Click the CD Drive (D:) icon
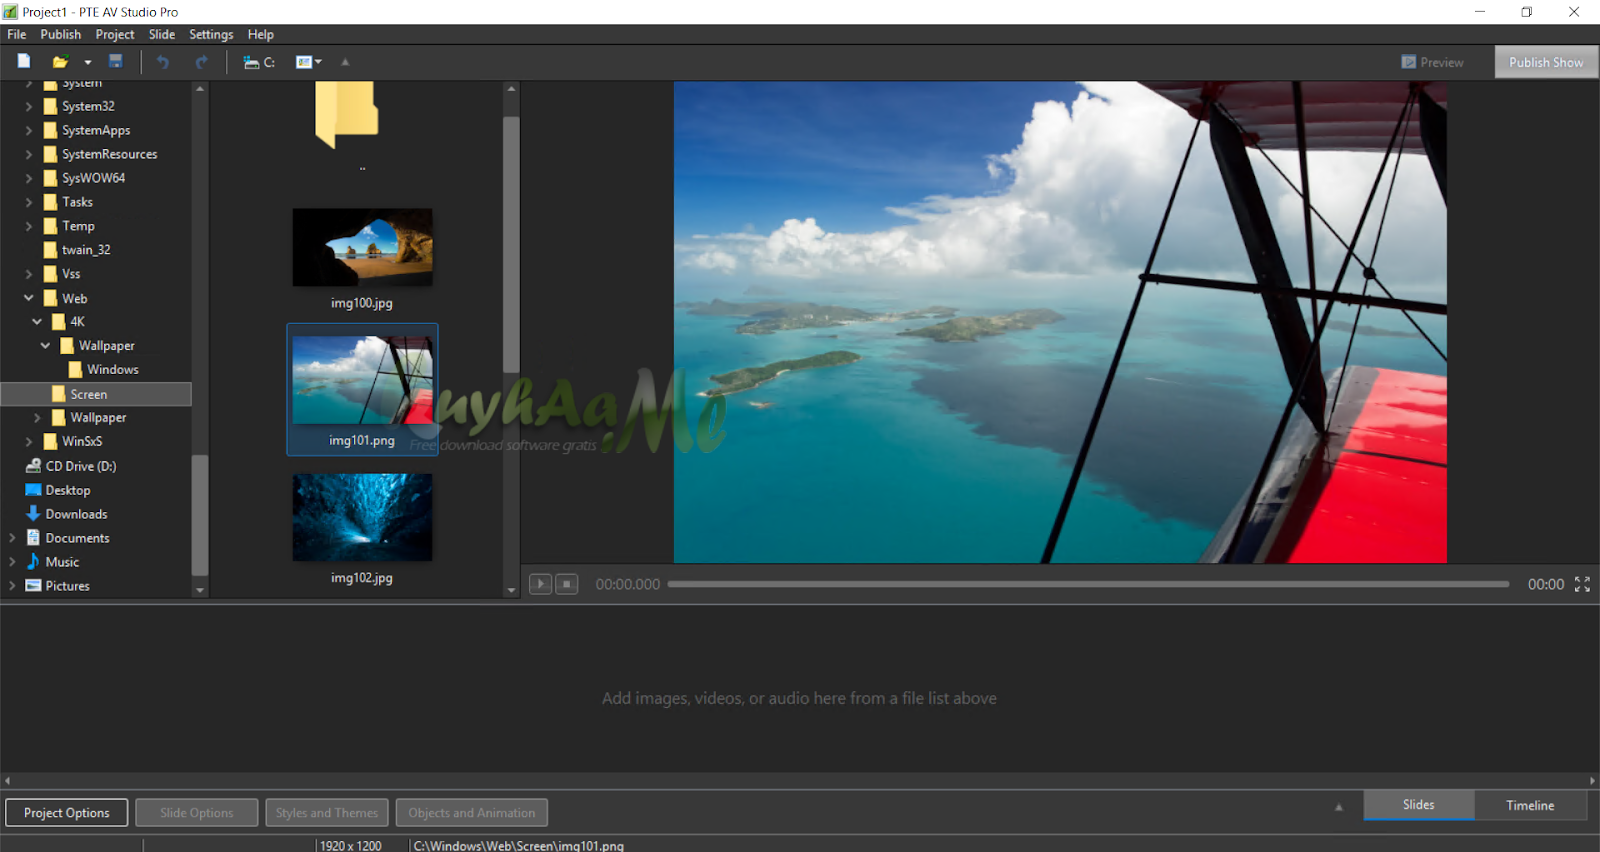The width and height of the screenshot is (1600, 852). (33, 466)
